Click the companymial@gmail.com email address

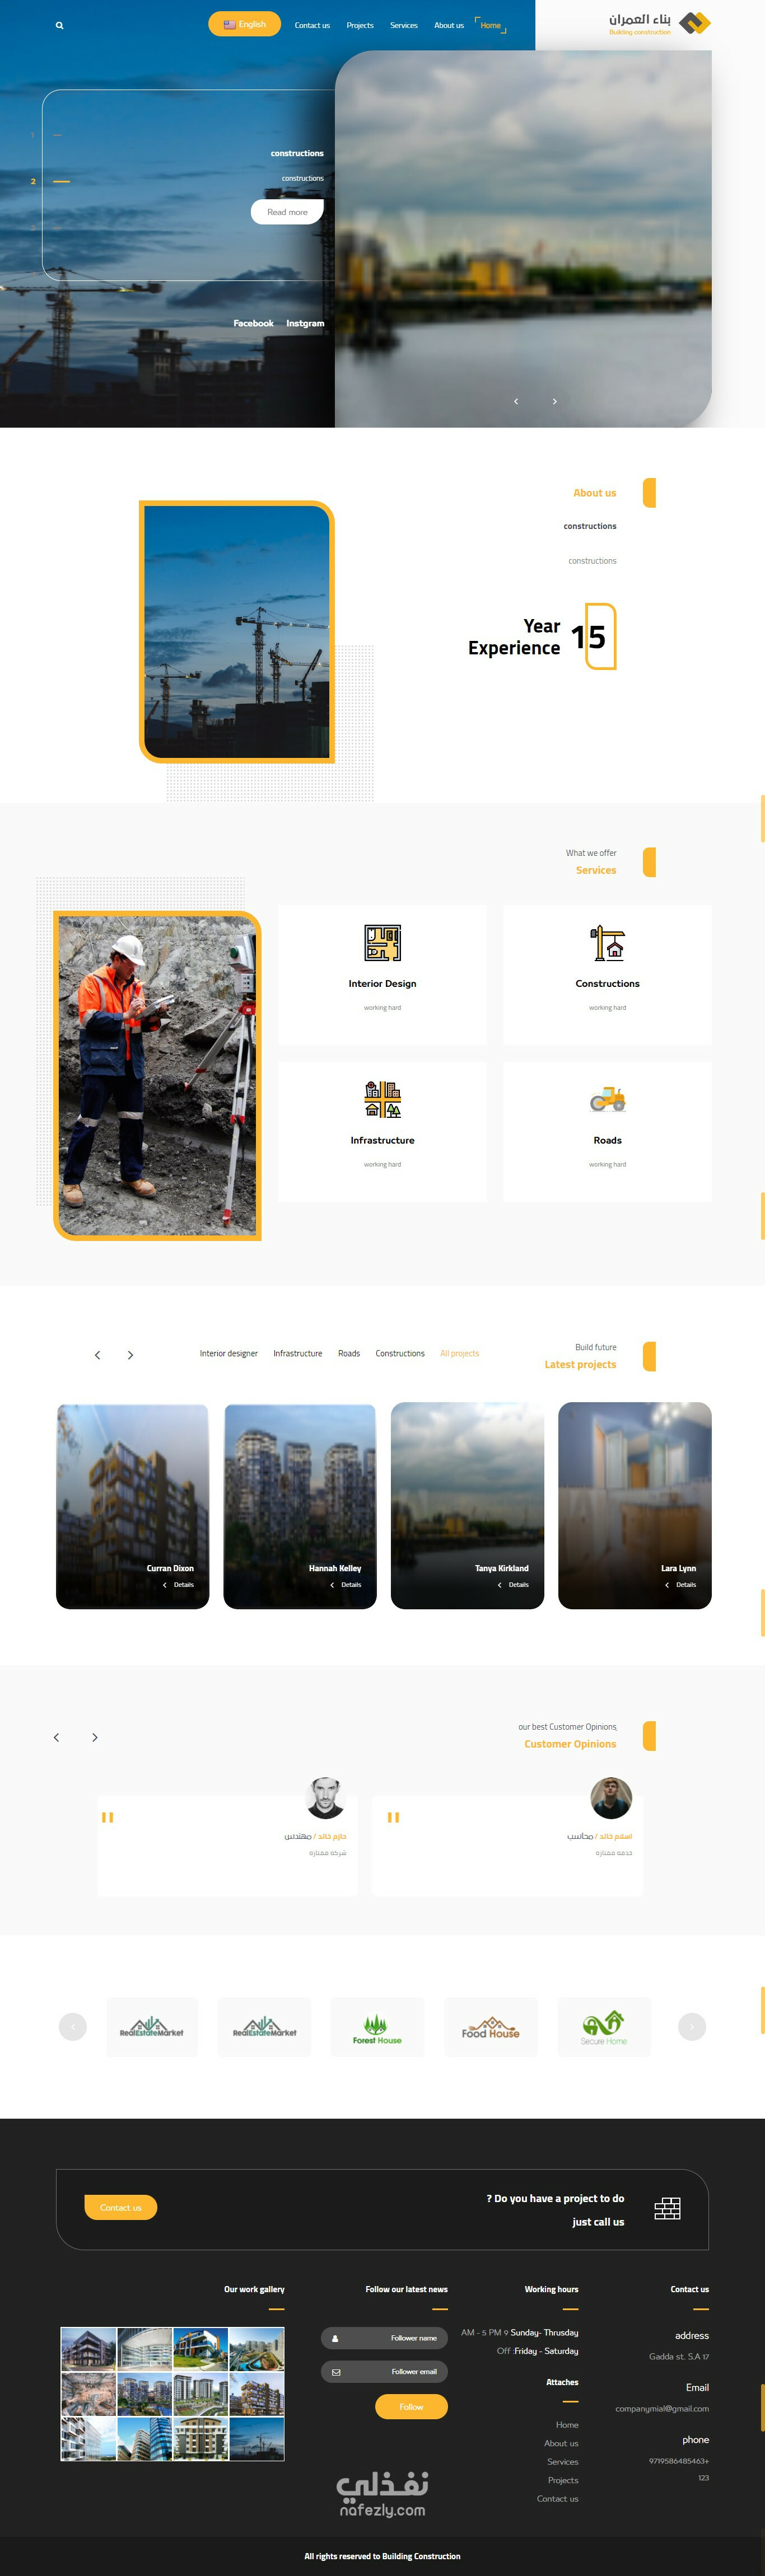click(662, 2408)
